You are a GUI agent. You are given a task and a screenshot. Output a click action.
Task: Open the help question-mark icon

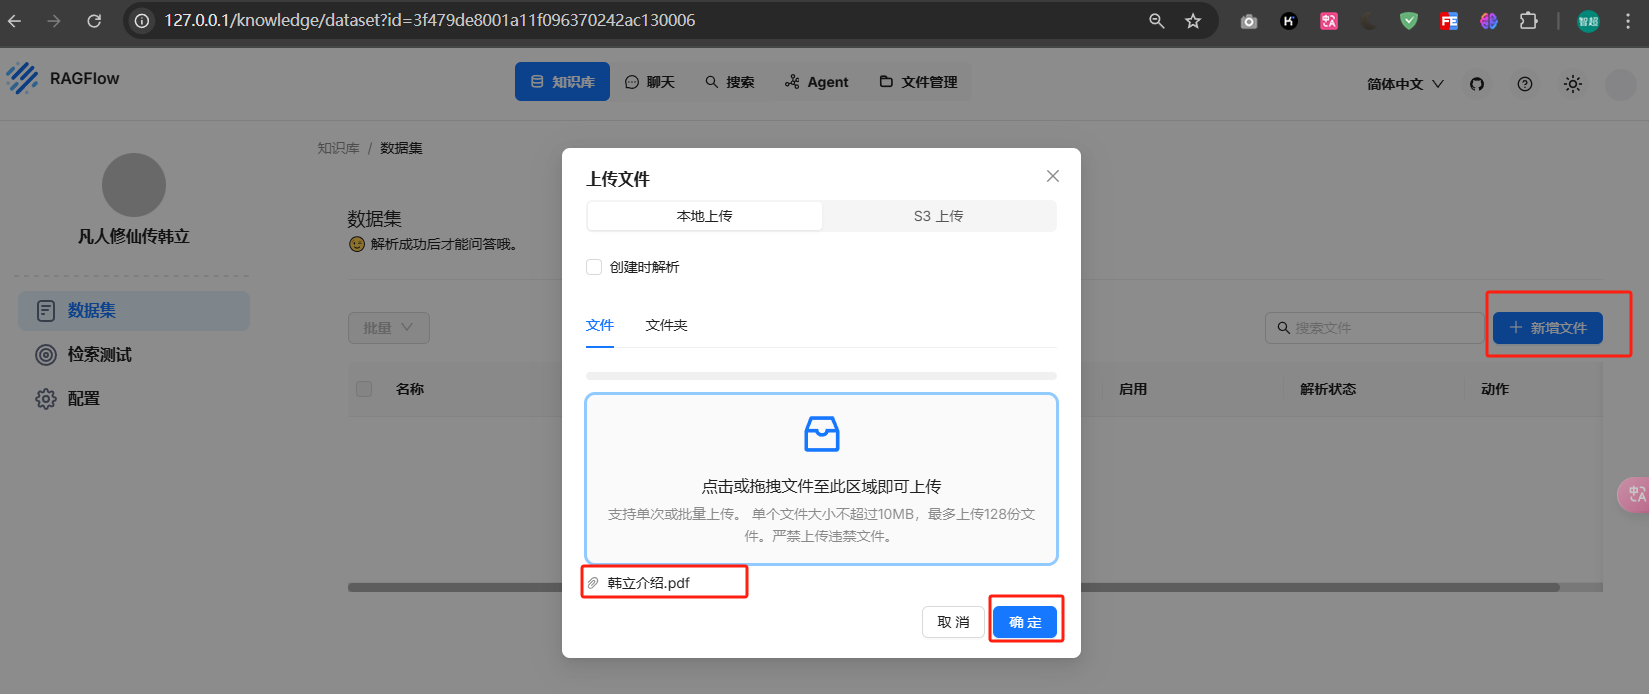coord(1525,84)
